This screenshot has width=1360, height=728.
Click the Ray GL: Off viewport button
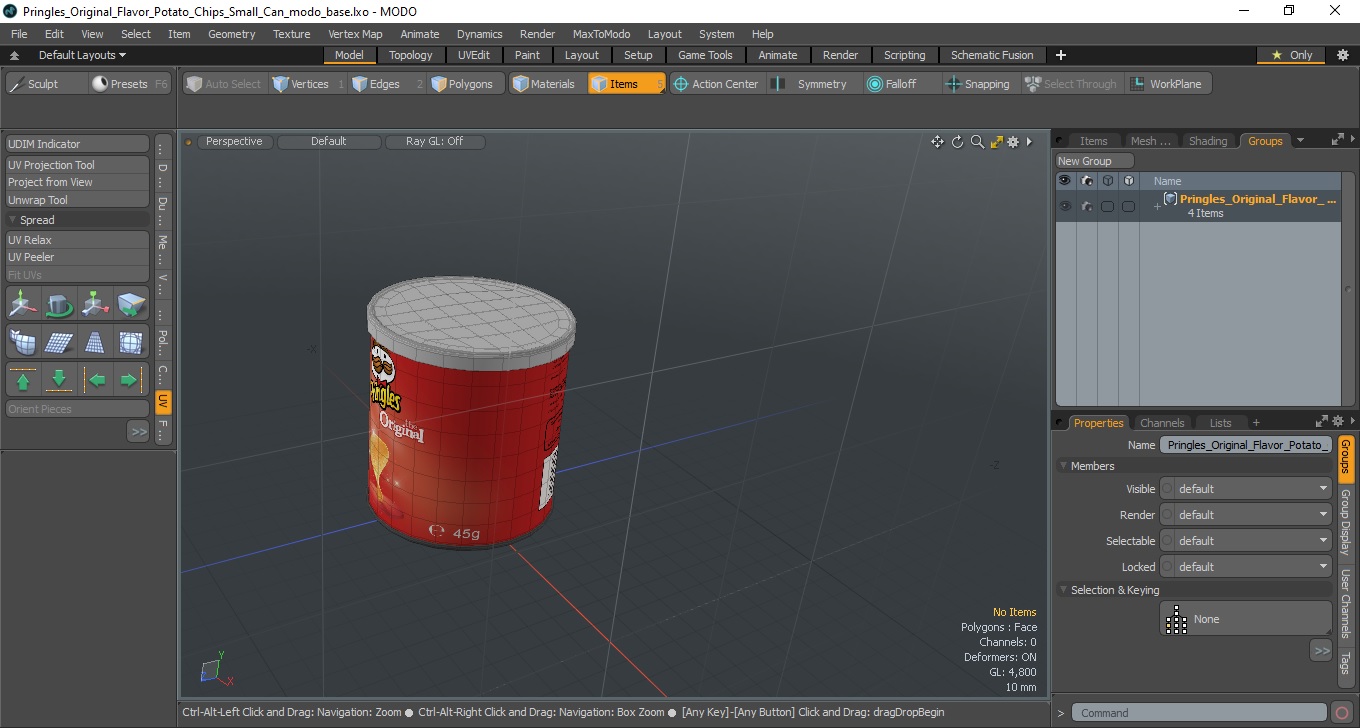(435, 142)
